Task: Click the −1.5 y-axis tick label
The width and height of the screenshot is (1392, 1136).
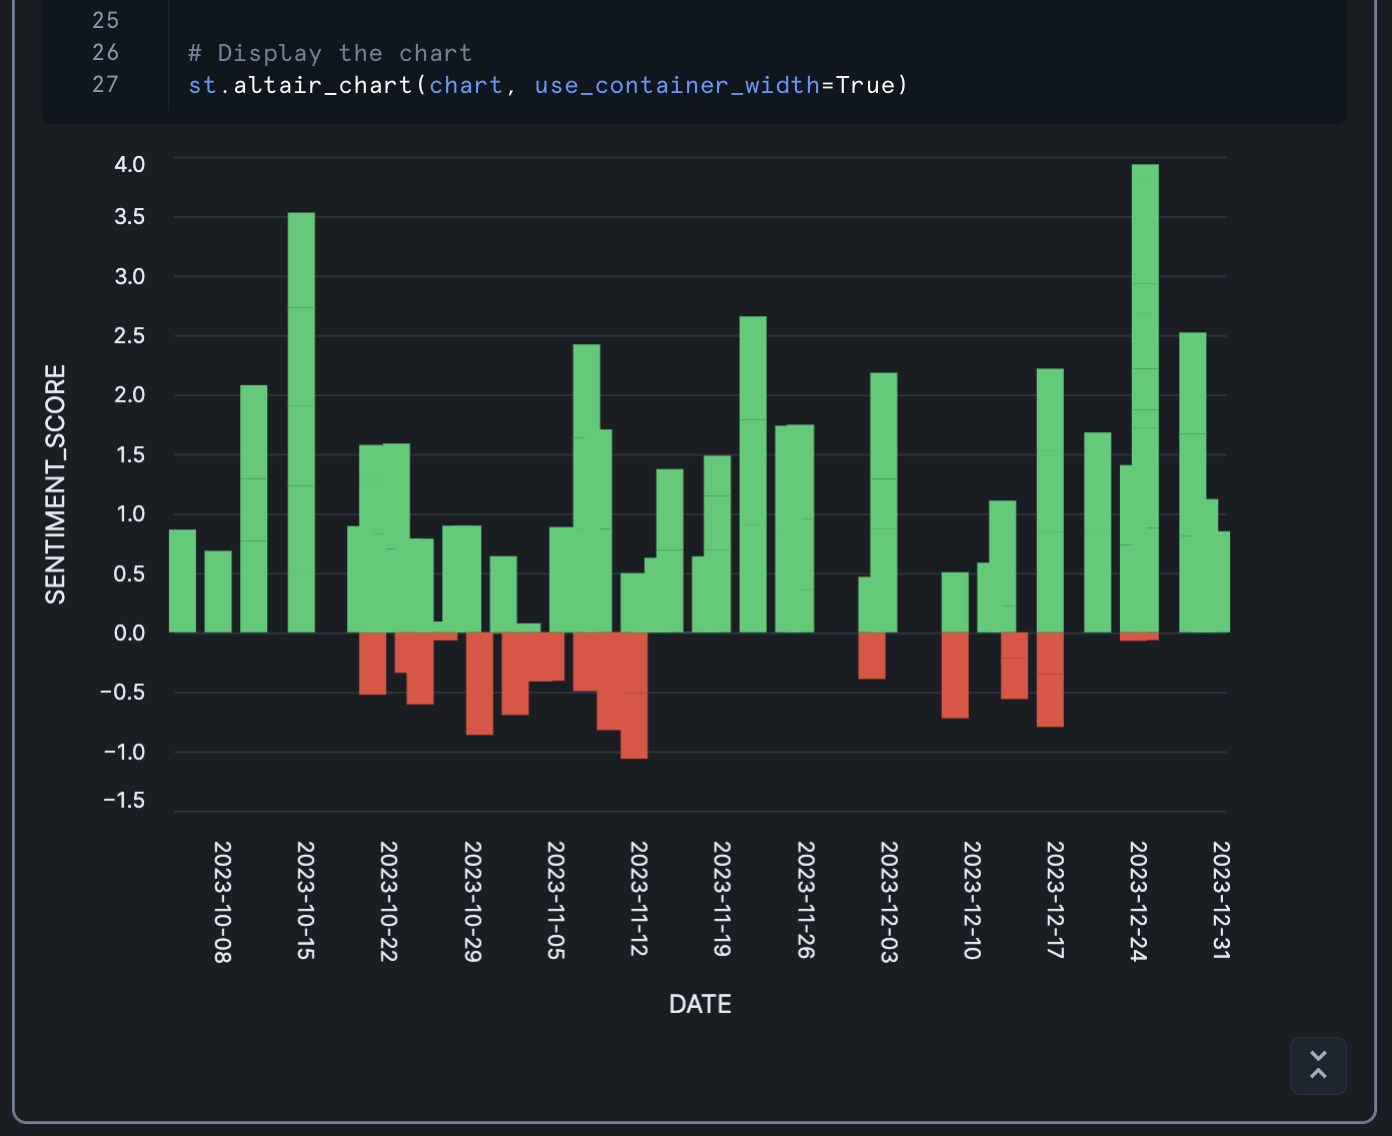Action: pyautogui.click(x=124, y=800)
